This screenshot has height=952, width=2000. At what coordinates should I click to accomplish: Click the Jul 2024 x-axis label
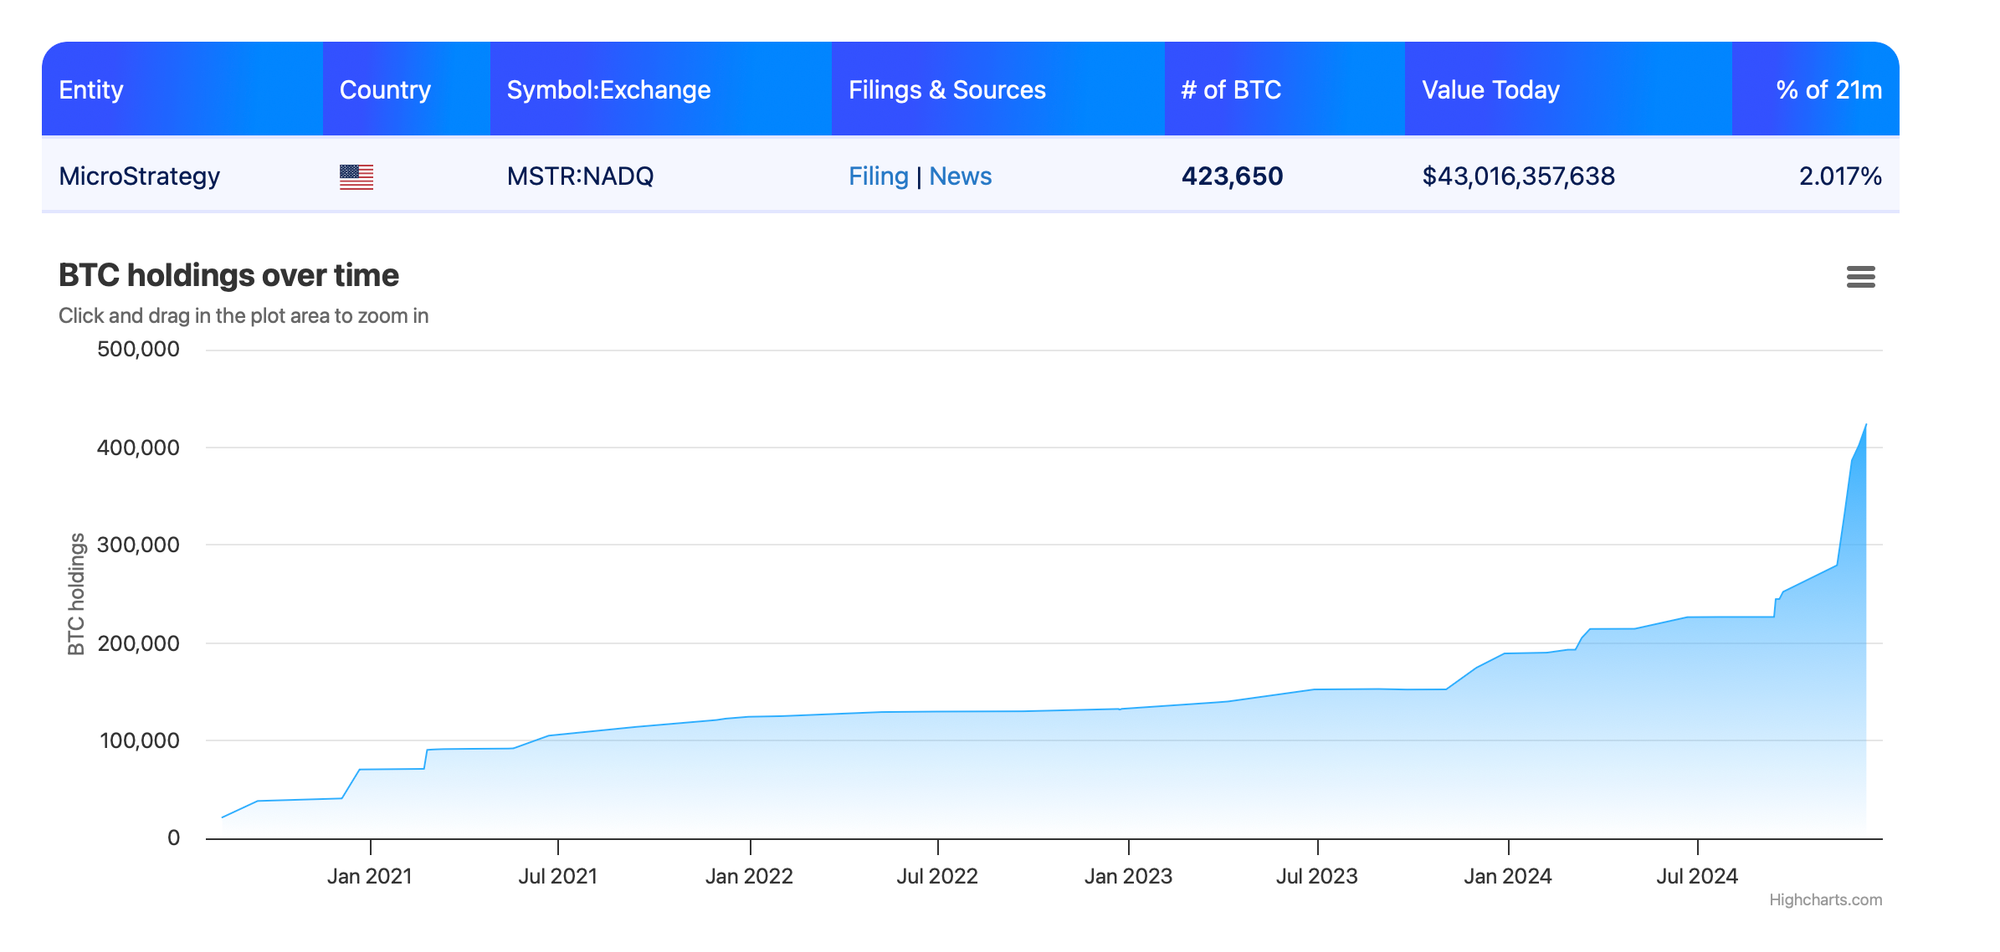click(x=1697, y=877)
